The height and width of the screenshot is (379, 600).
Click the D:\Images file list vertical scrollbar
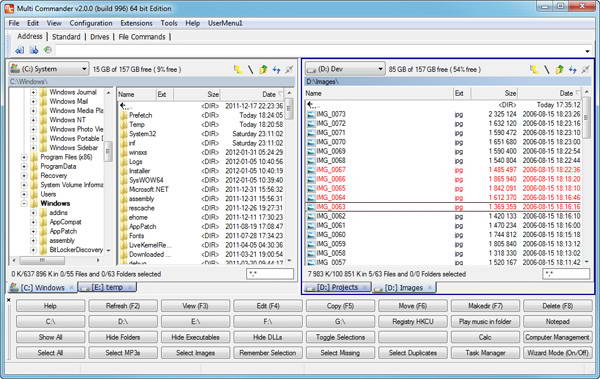(586, 177)
